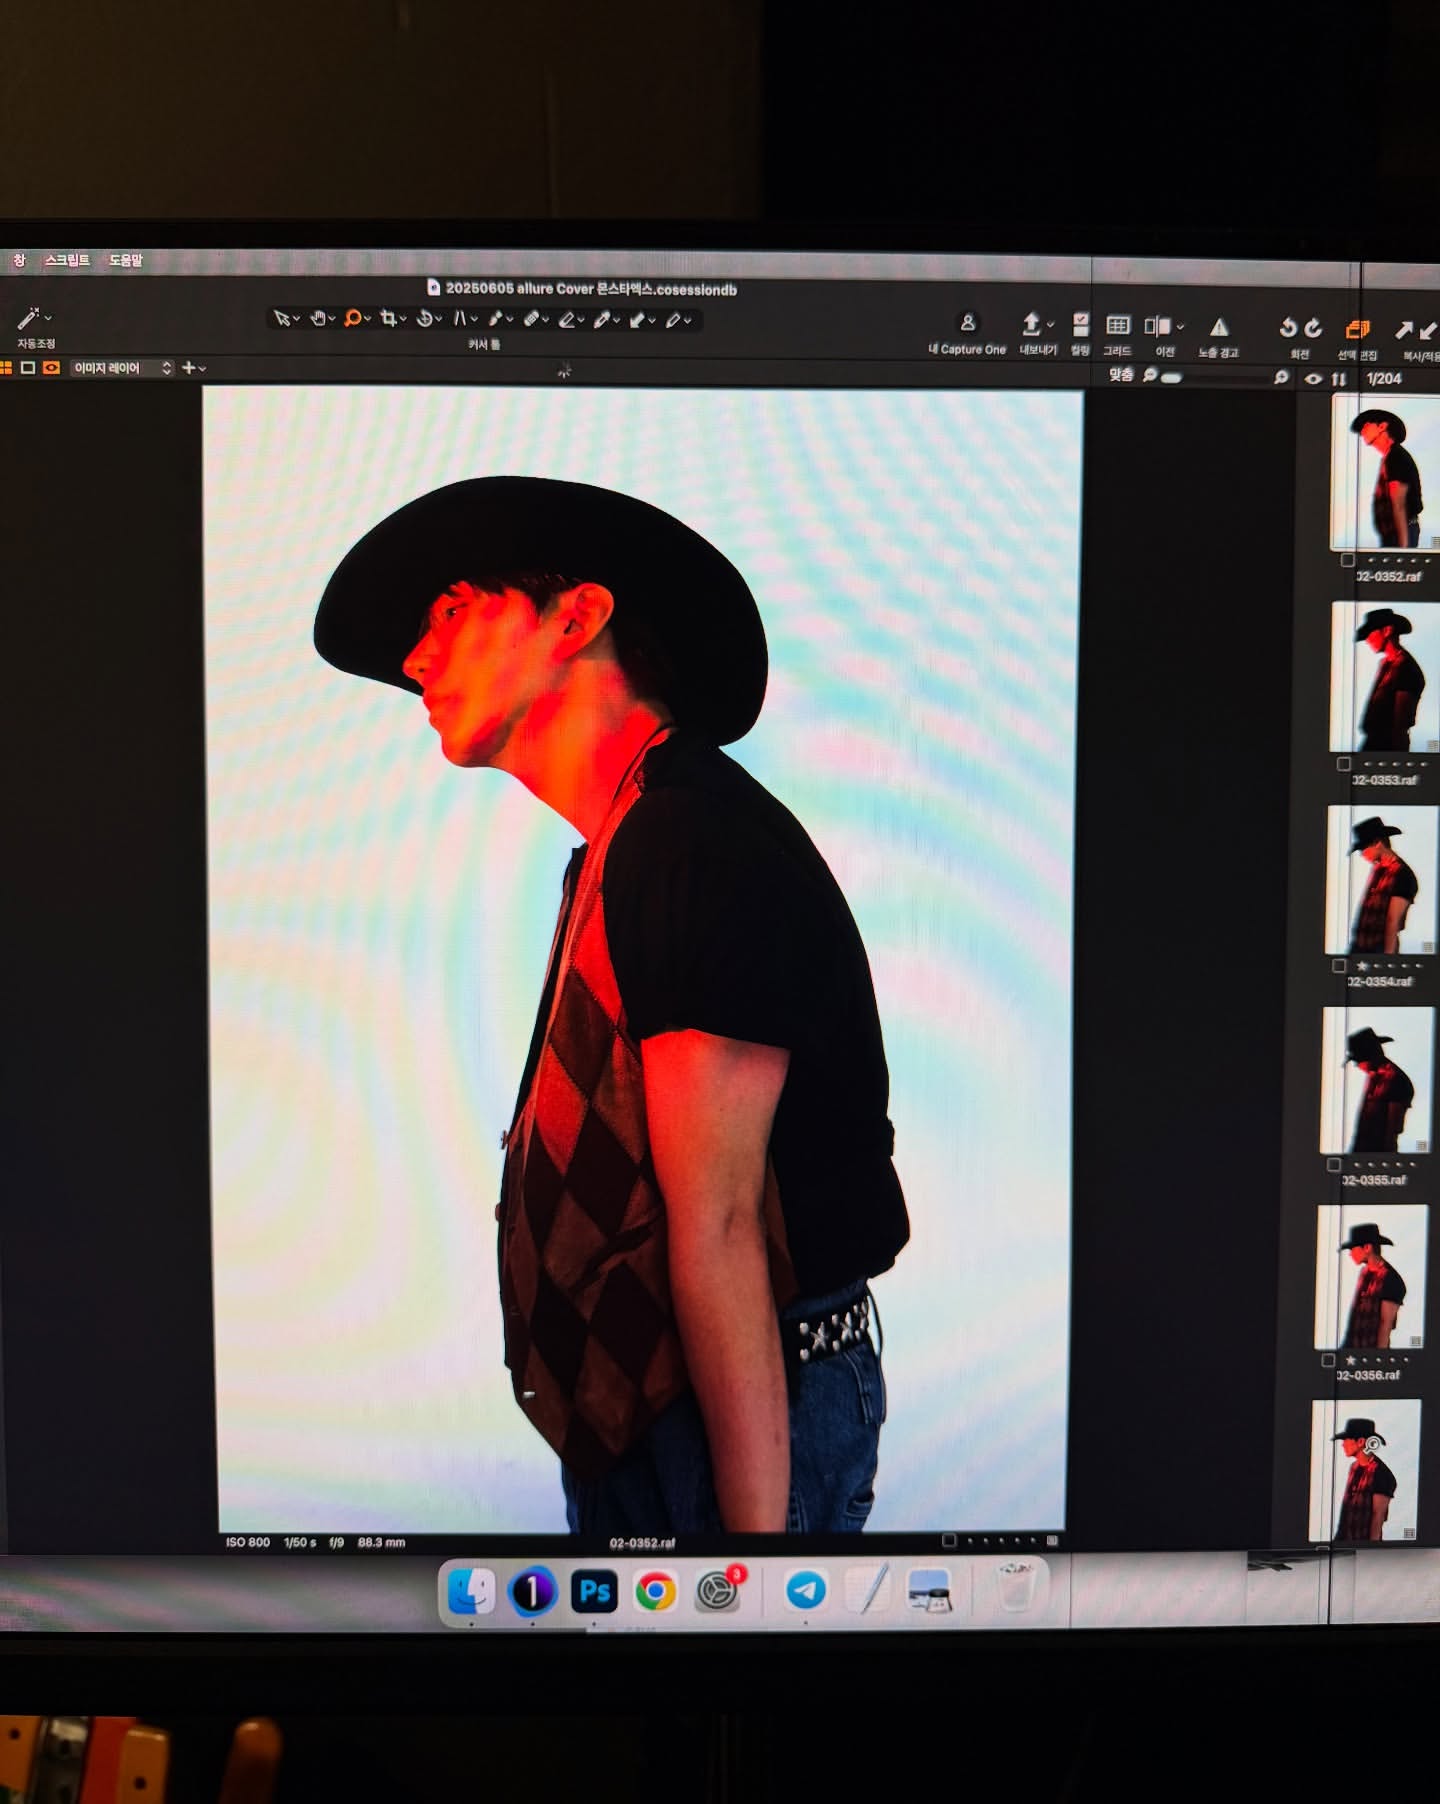
Task: Select the 02-0354.raf thumbnail
Action: pos(1375,880)
